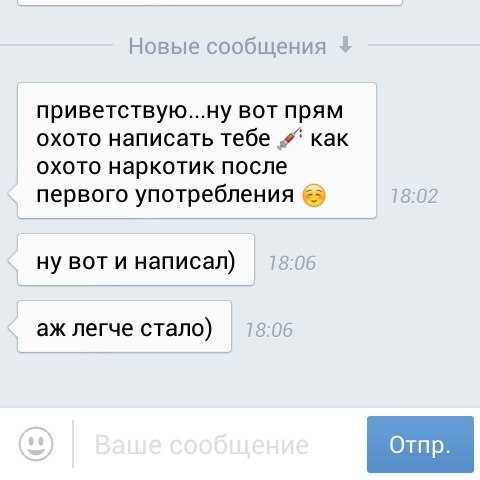Tap the blushing face emoji after употребления
The width and height of the screenshot is (480, 480).
point(314,195)
